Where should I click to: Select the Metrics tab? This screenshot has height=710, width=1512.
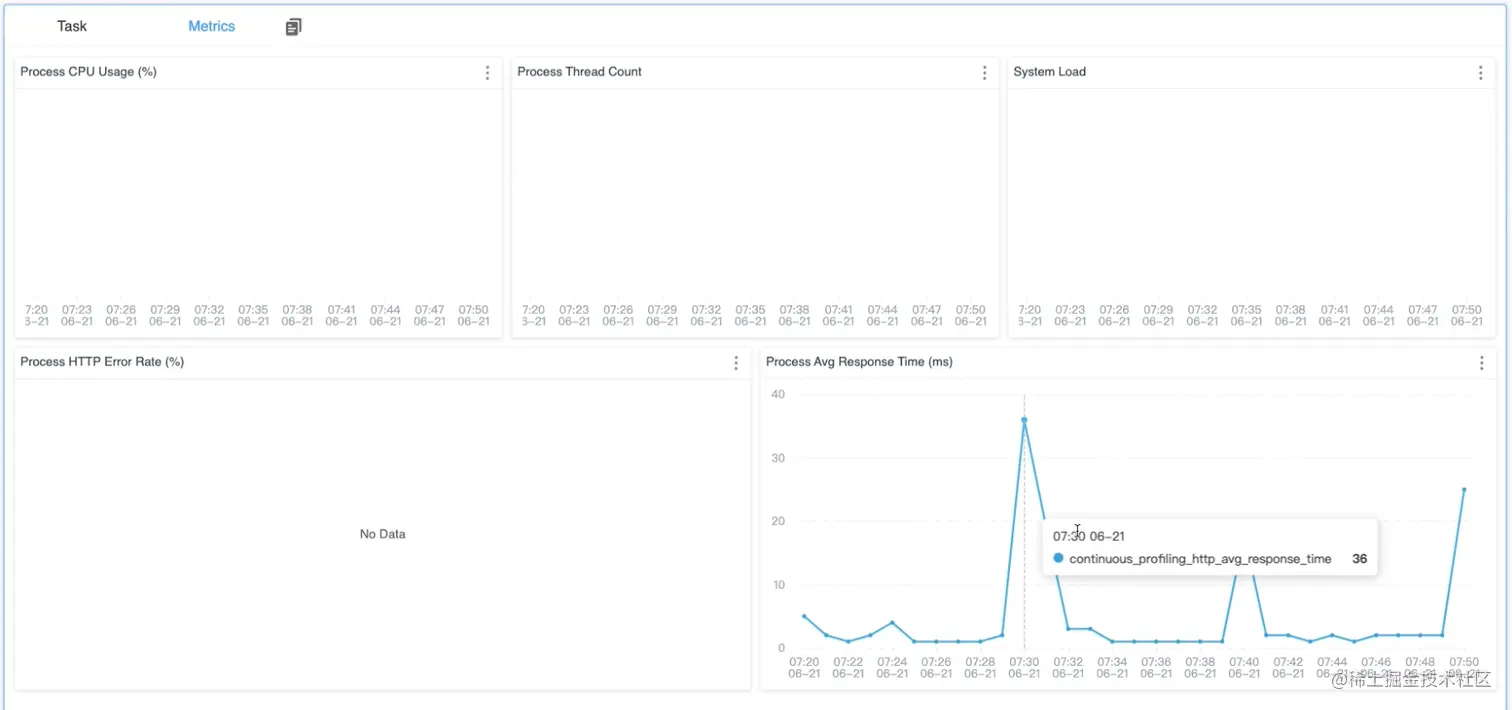point(212,27)
